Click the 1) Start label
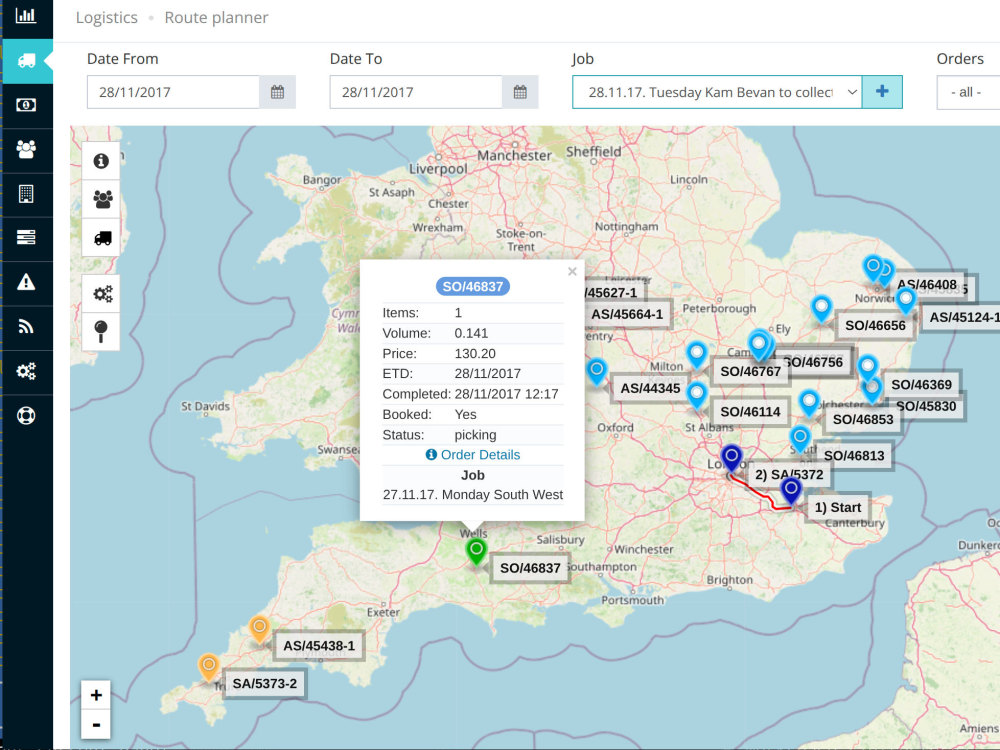Screen dimensions: 1000x750 838,508
